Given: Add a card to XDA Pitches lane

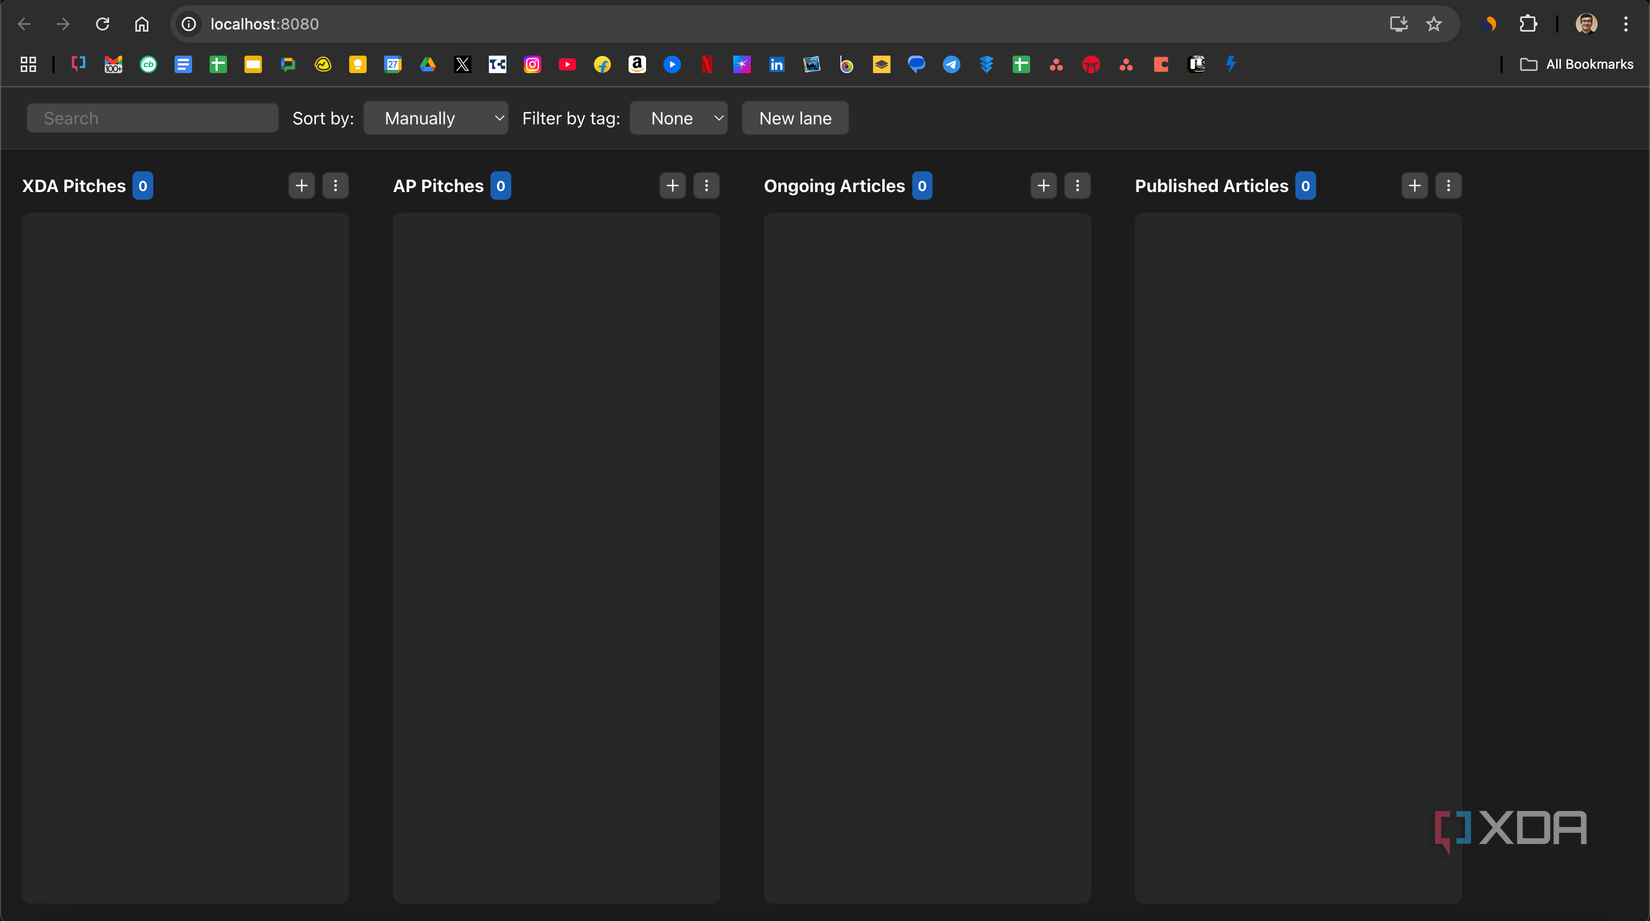Looking at the screenshot, I should 301,185.
